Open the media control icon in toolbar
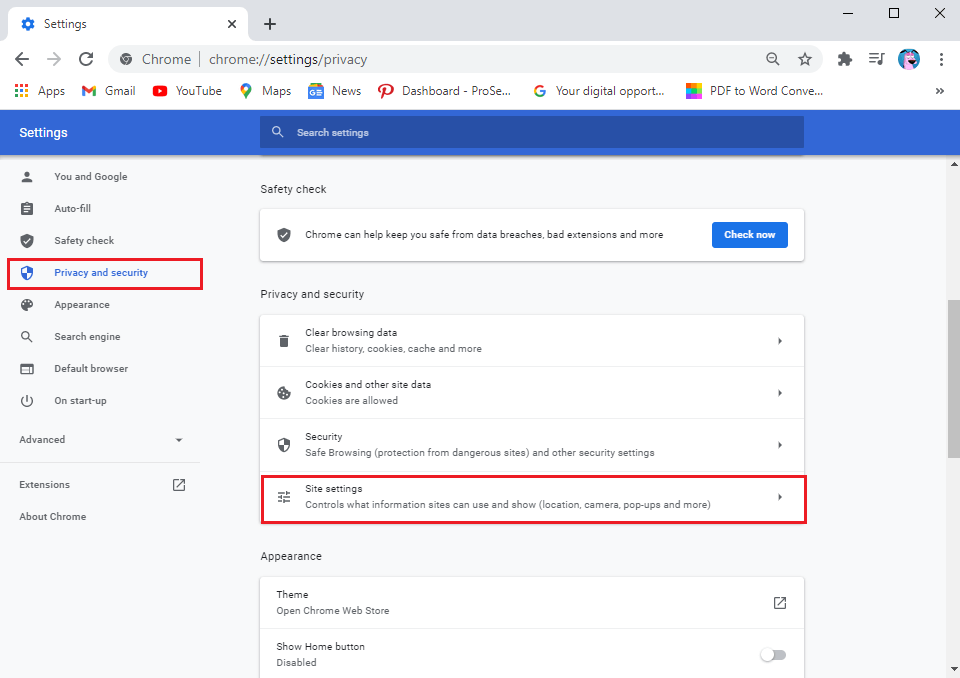Viewport: 960px width, 678px height. (x=877, y=59)
